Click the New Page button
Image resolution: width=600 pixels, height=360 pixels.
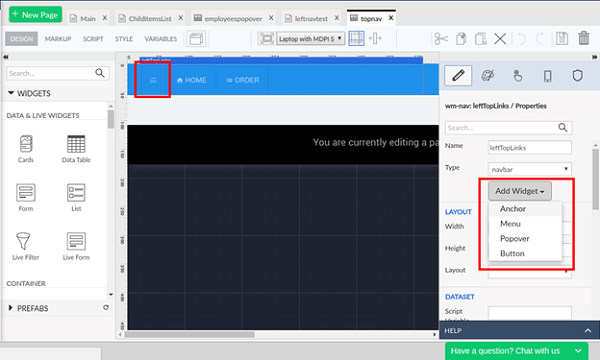[x=35, y=15]
